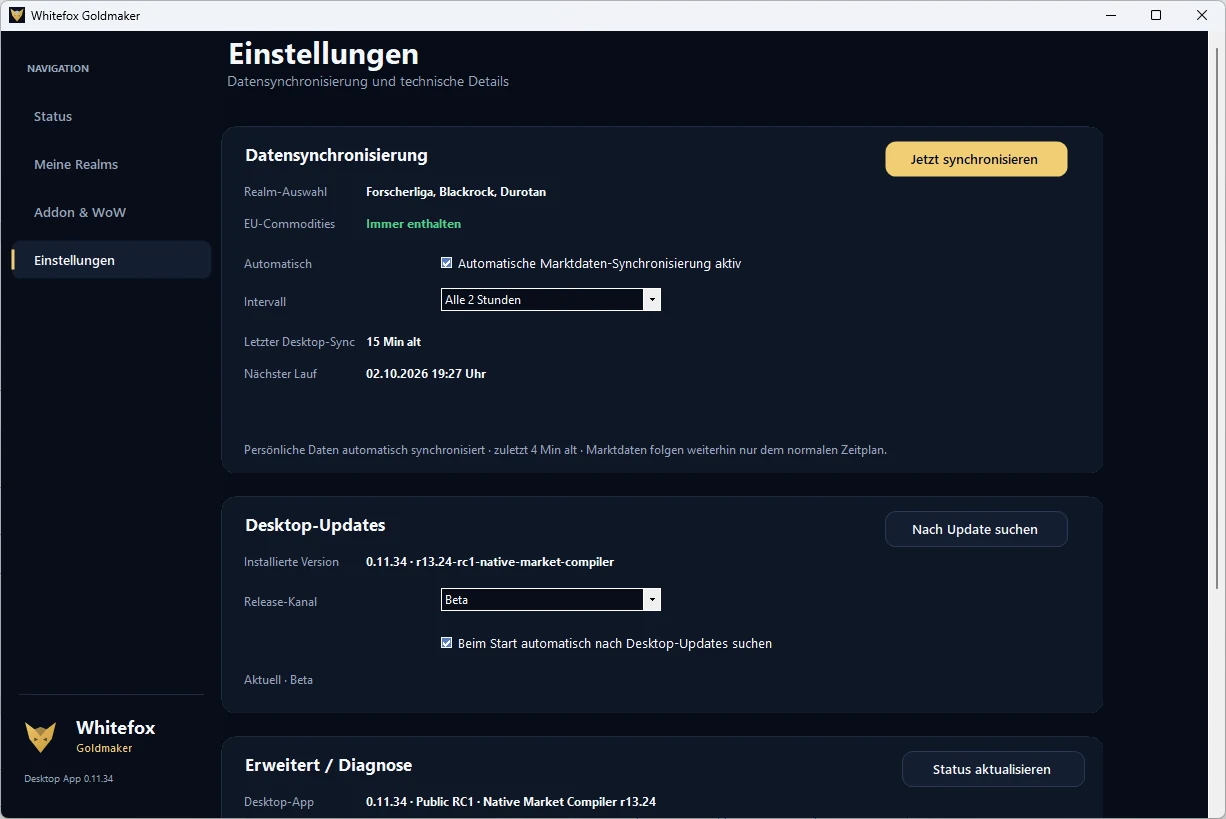Screen dimensions: 1226x819
Task: Click installed version 0.11.34 · r13.24-rc1-native-market-compiler
Action: [x=490, y=562]
